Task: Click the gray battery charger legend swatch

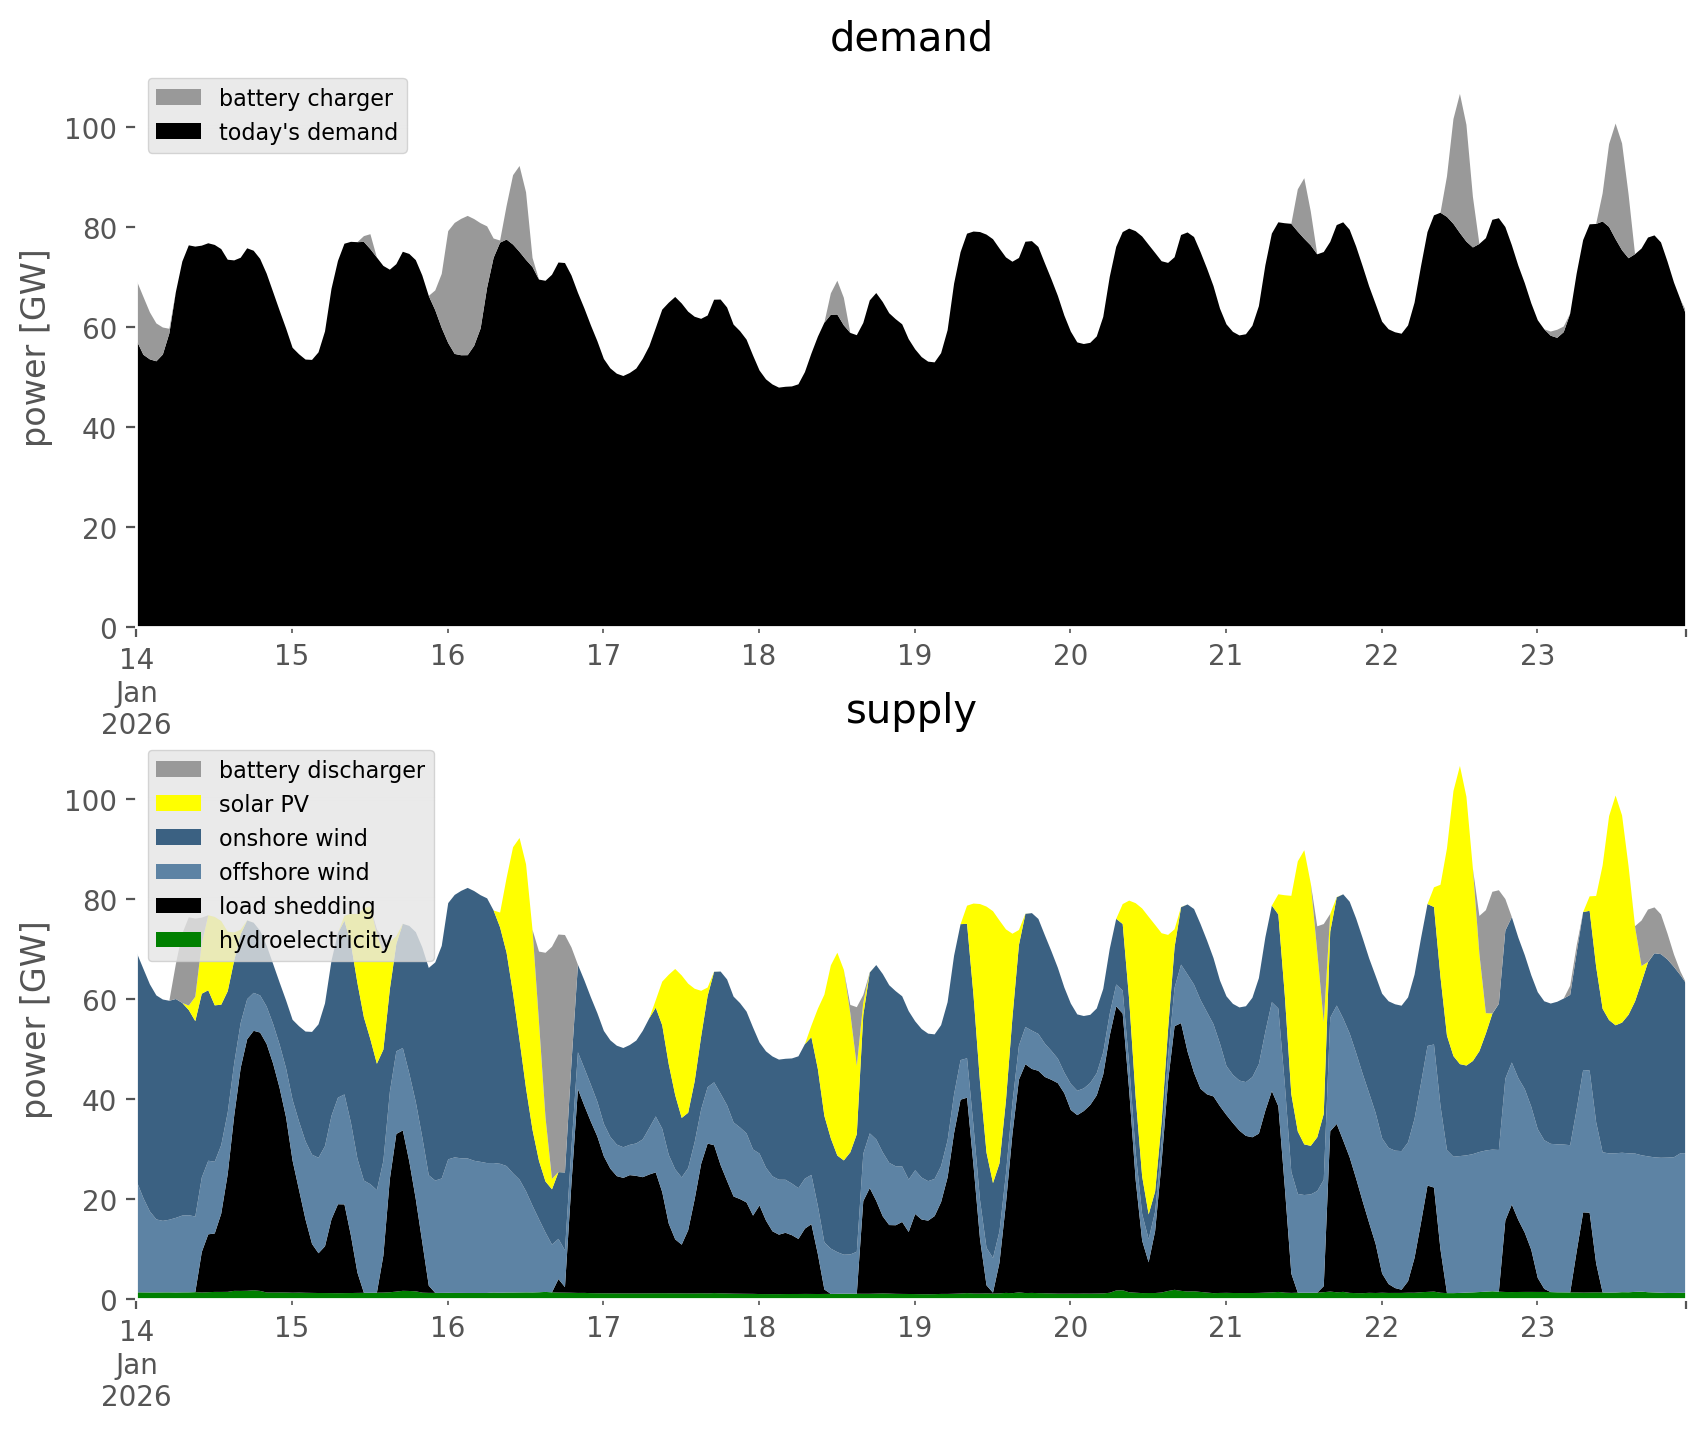Action: (178, 98)
